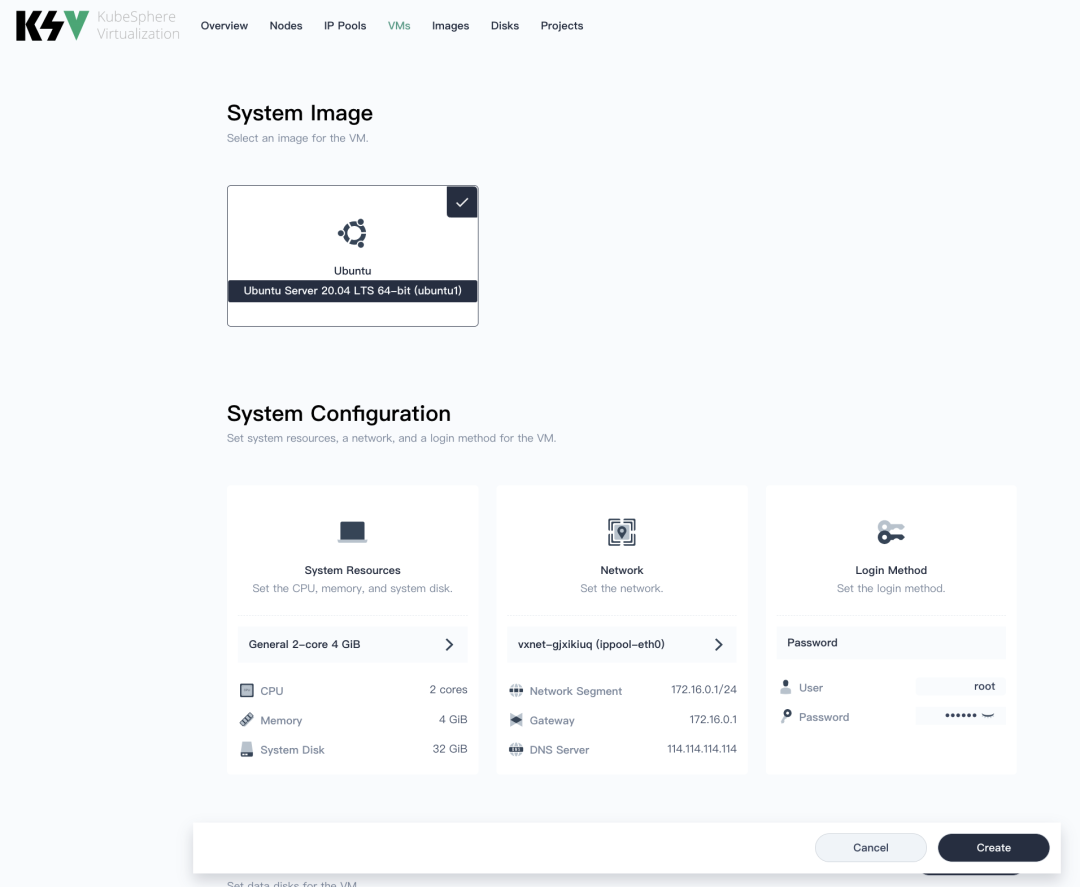The image size is (1080, 887).
Task: Click the 2 cores CPU value
Action: (448, 689)
